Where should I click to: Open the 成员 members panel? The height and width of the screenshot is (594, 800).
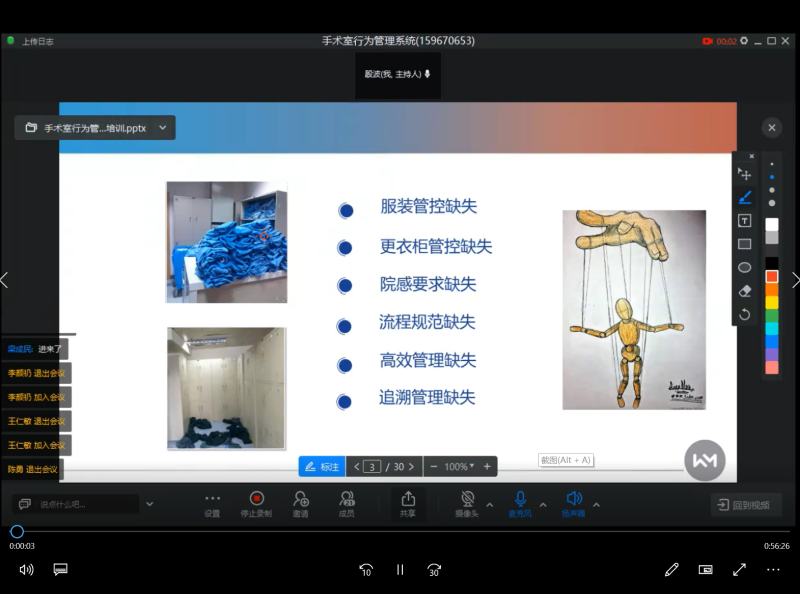(x=346, y=503)
